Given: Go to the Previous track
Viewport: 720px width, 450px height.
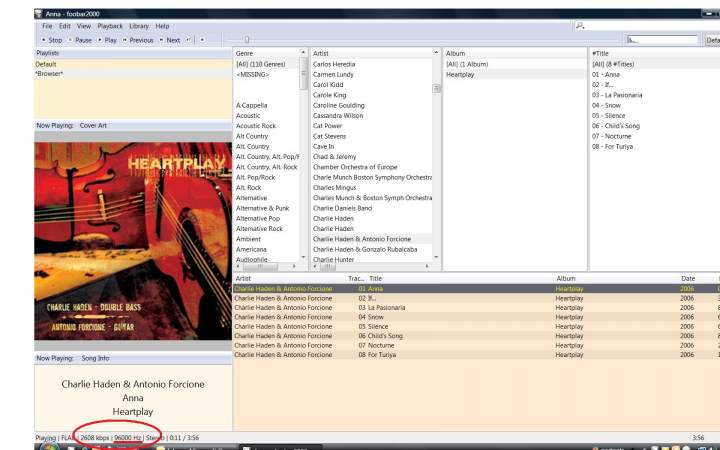Looking at the screenshot, I should click(138, 40).
